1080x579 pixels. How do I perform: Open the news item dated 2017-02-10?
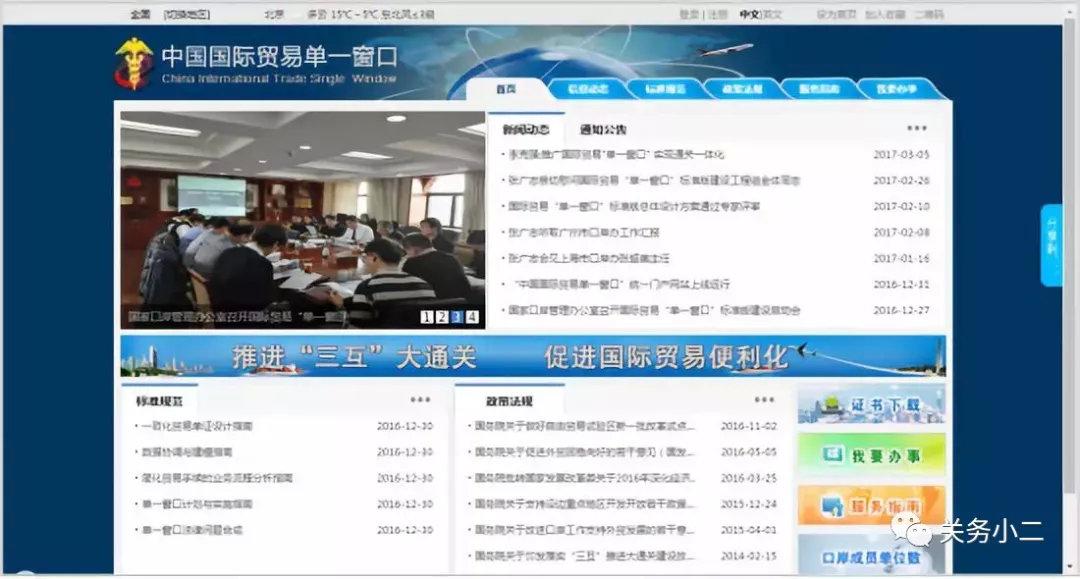pos(634,206)
